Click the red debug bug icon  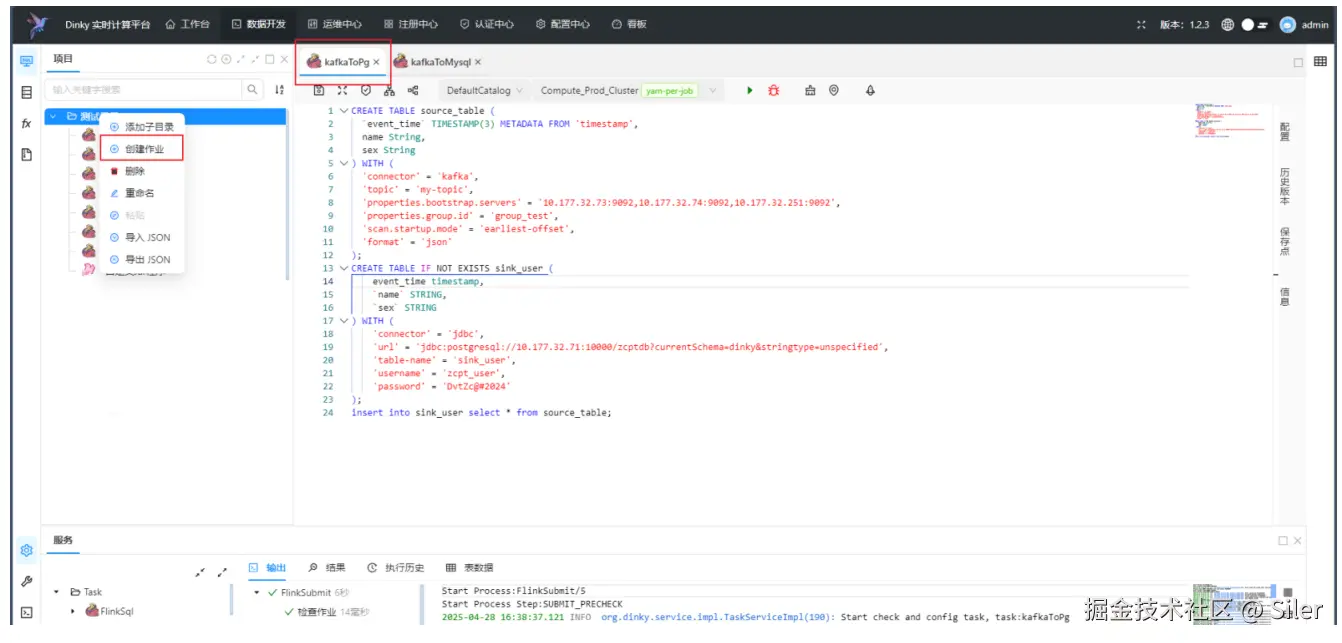click(773, 90)
